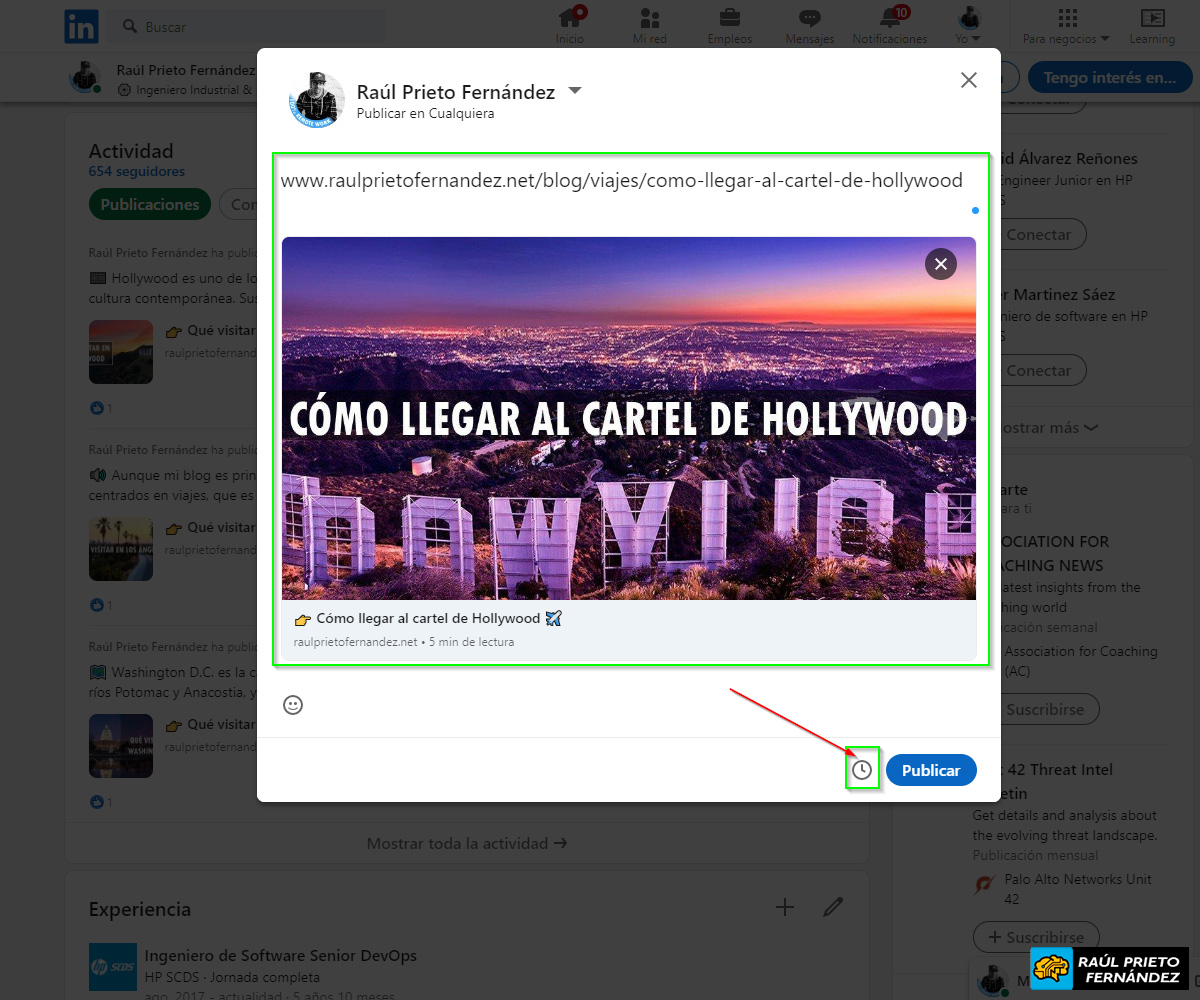Screen dimensions: 1200x1000
Task: Expand the author visibility dropdown arrow
Action: pyautogui.click(x=575, y=91)
